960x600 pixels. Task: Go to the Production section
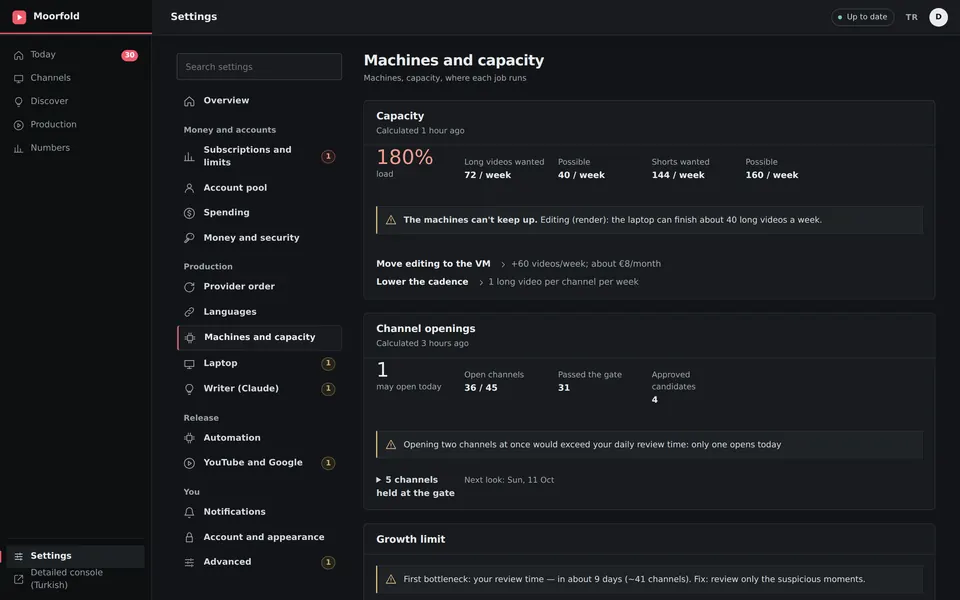tap(75, 124)
